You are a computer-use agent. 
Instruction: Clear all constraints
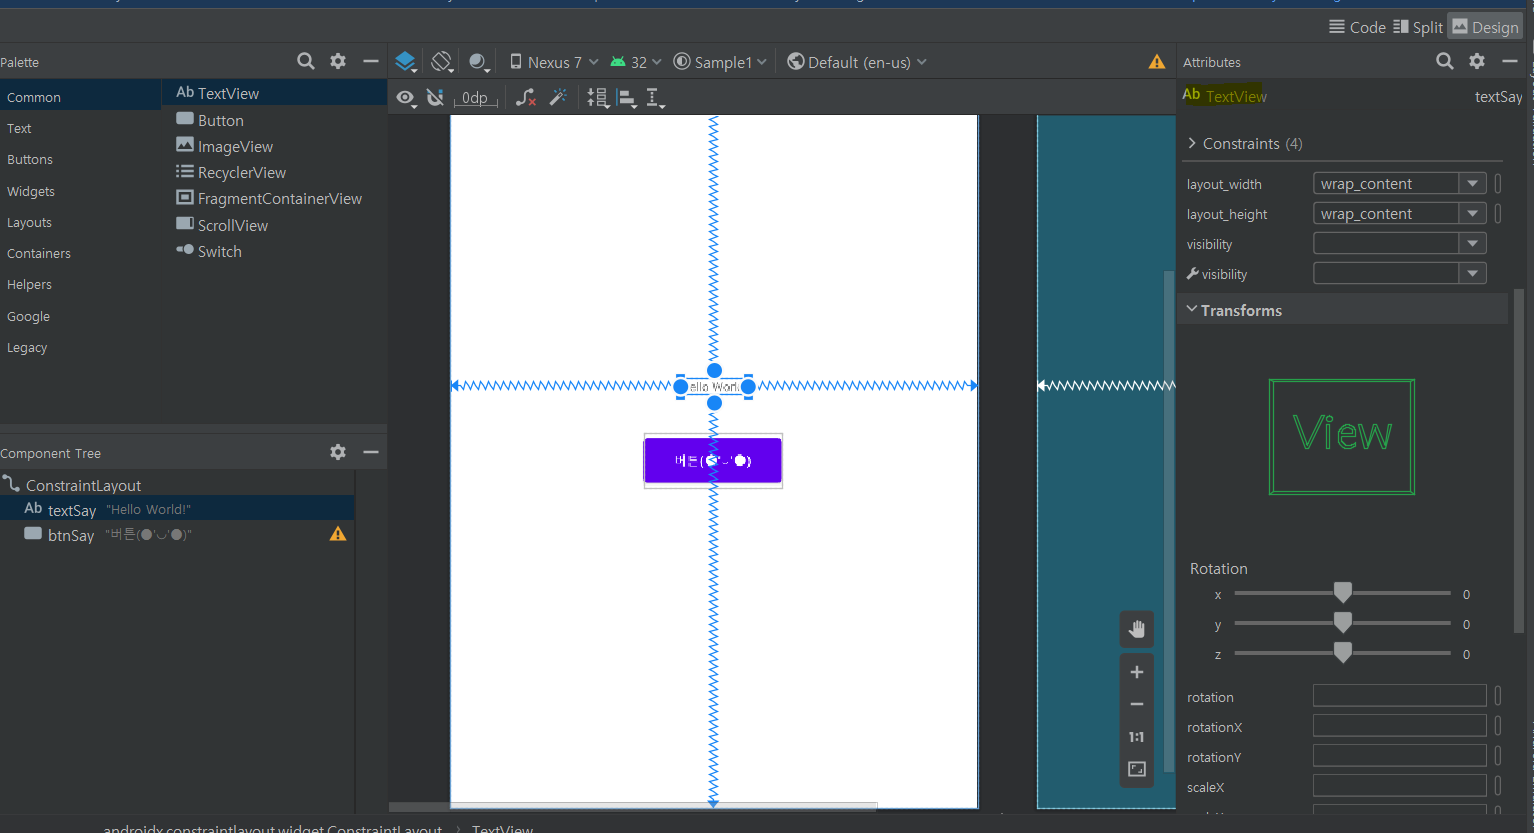pyautogui.click(x=526, y=97)
